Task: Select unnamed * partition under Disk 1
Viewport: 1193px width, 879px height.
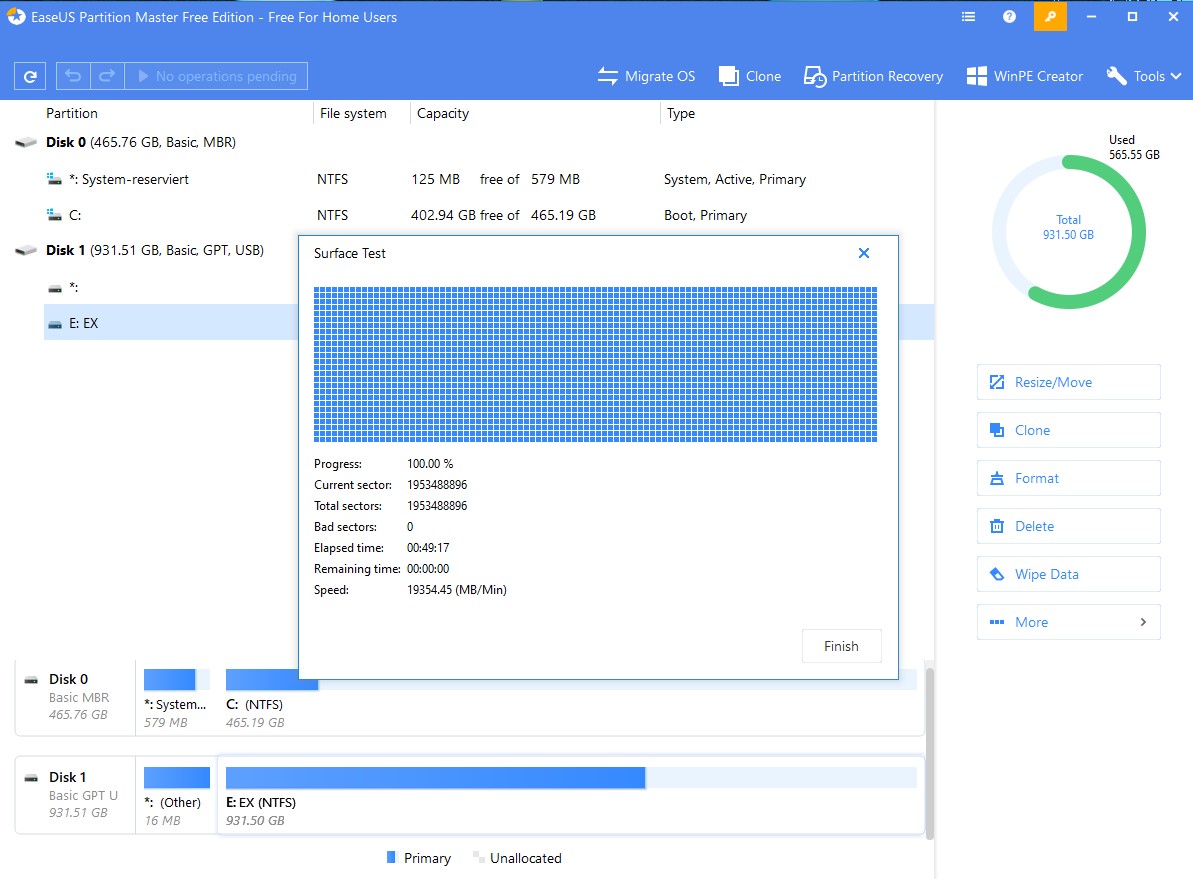Action: 171,288
